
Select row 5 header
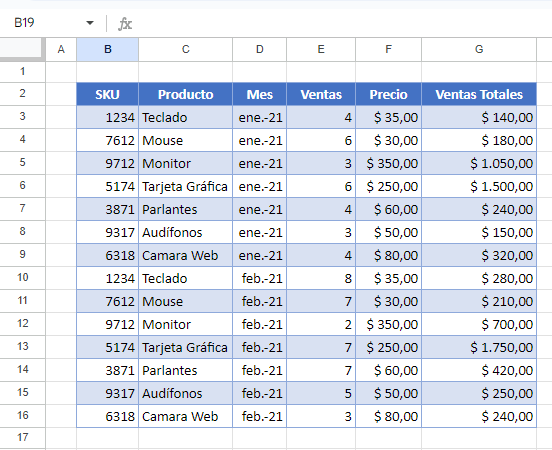pos(23,163)
